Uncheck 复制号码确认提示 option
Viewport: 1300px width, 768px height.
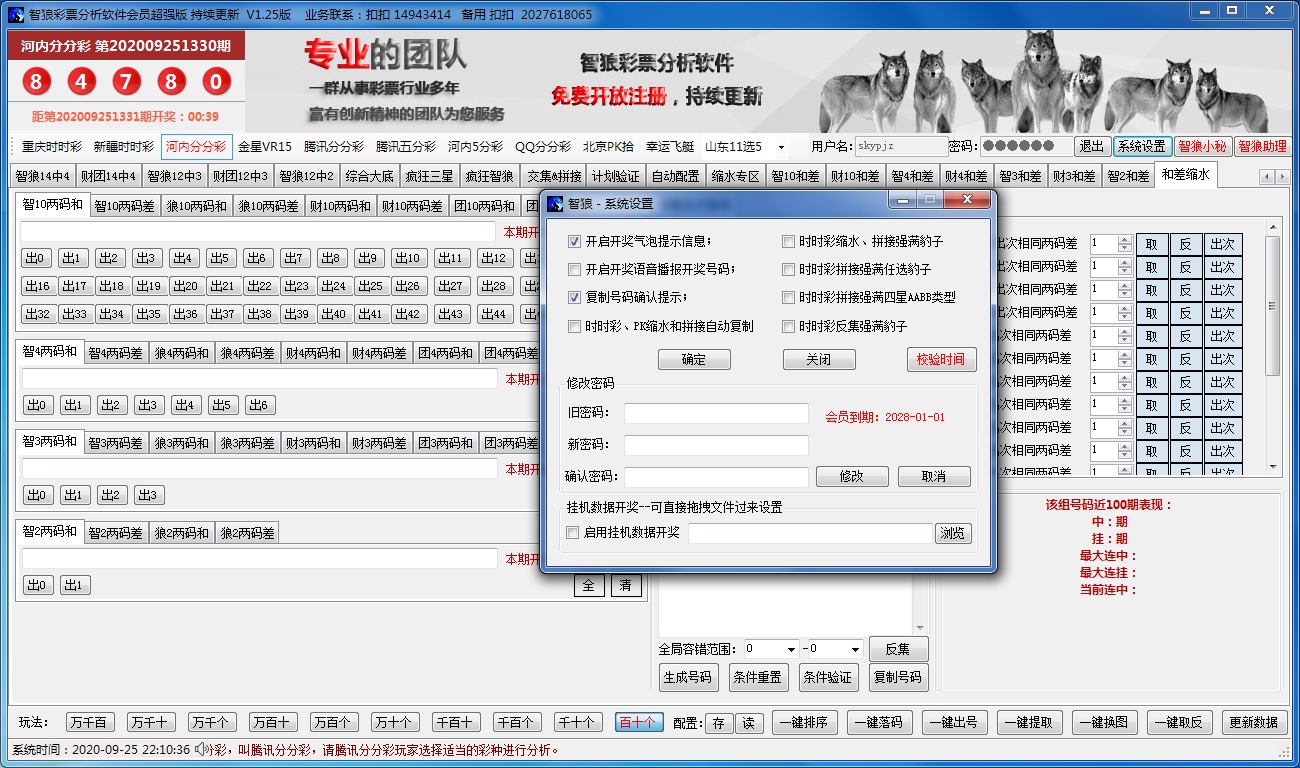pyautogui.click(x=574, y=297)
